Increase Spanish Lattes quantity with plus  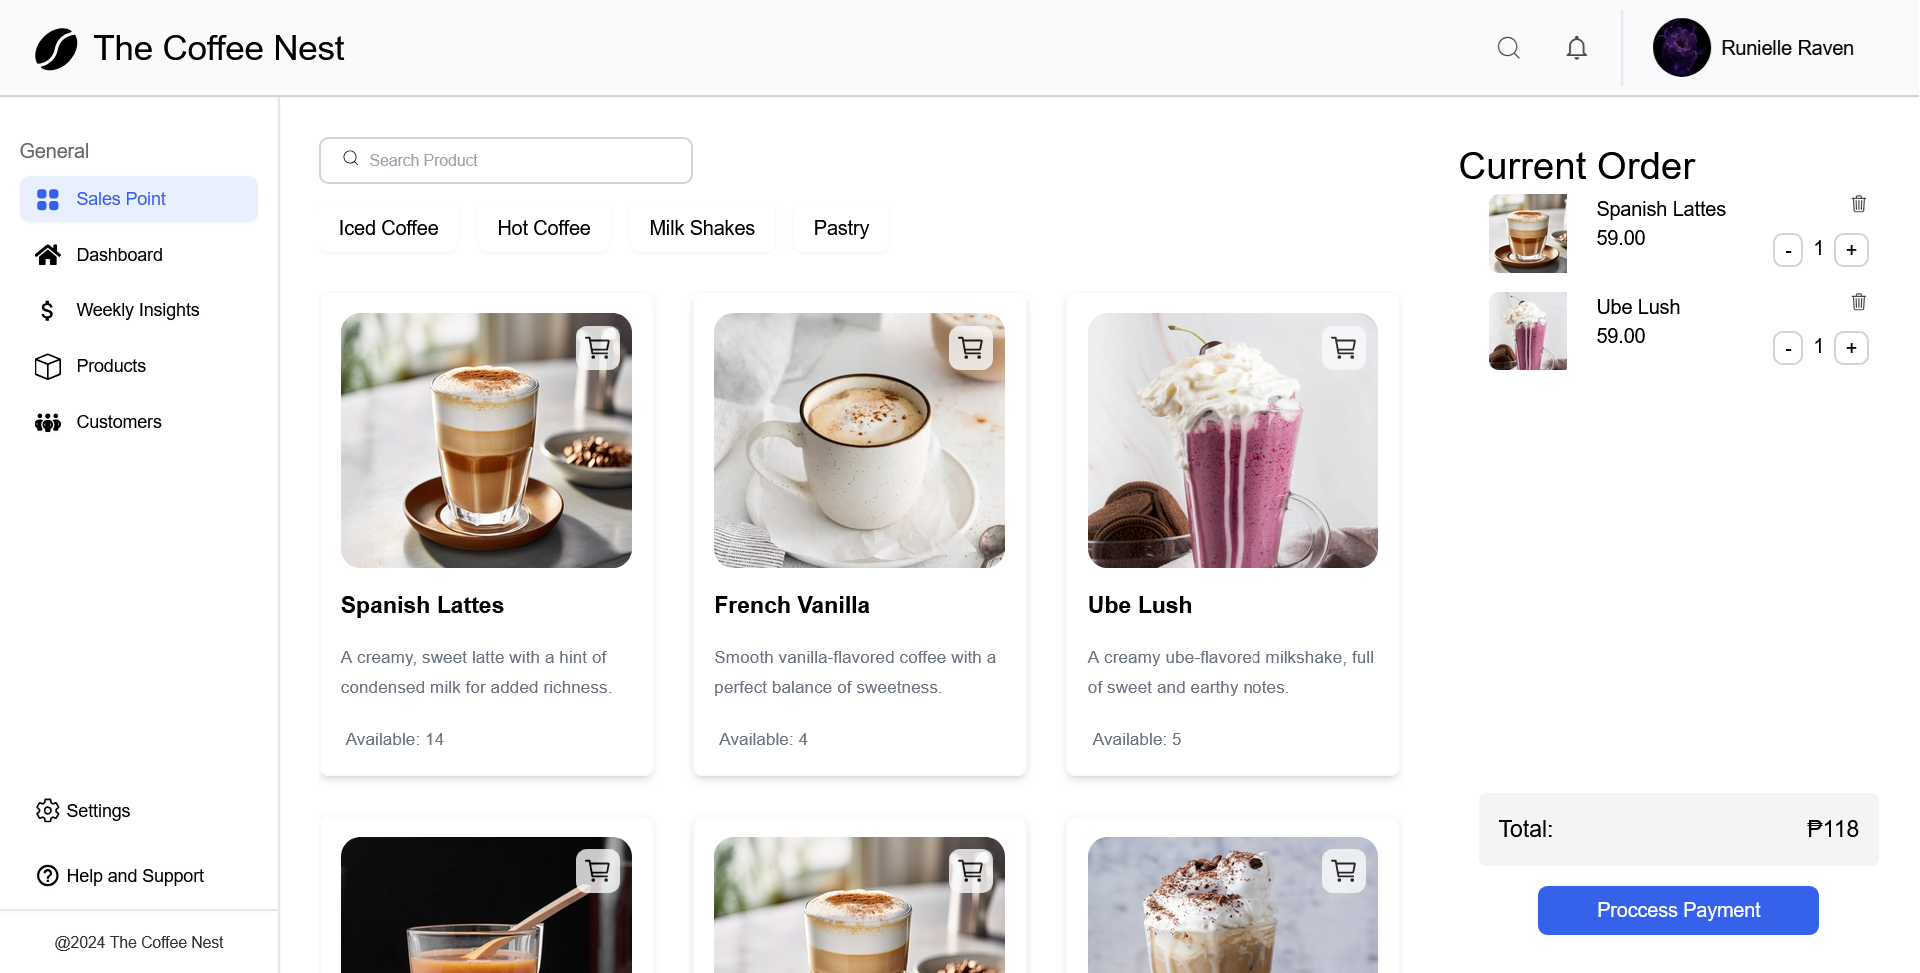tap(1851, 250)
